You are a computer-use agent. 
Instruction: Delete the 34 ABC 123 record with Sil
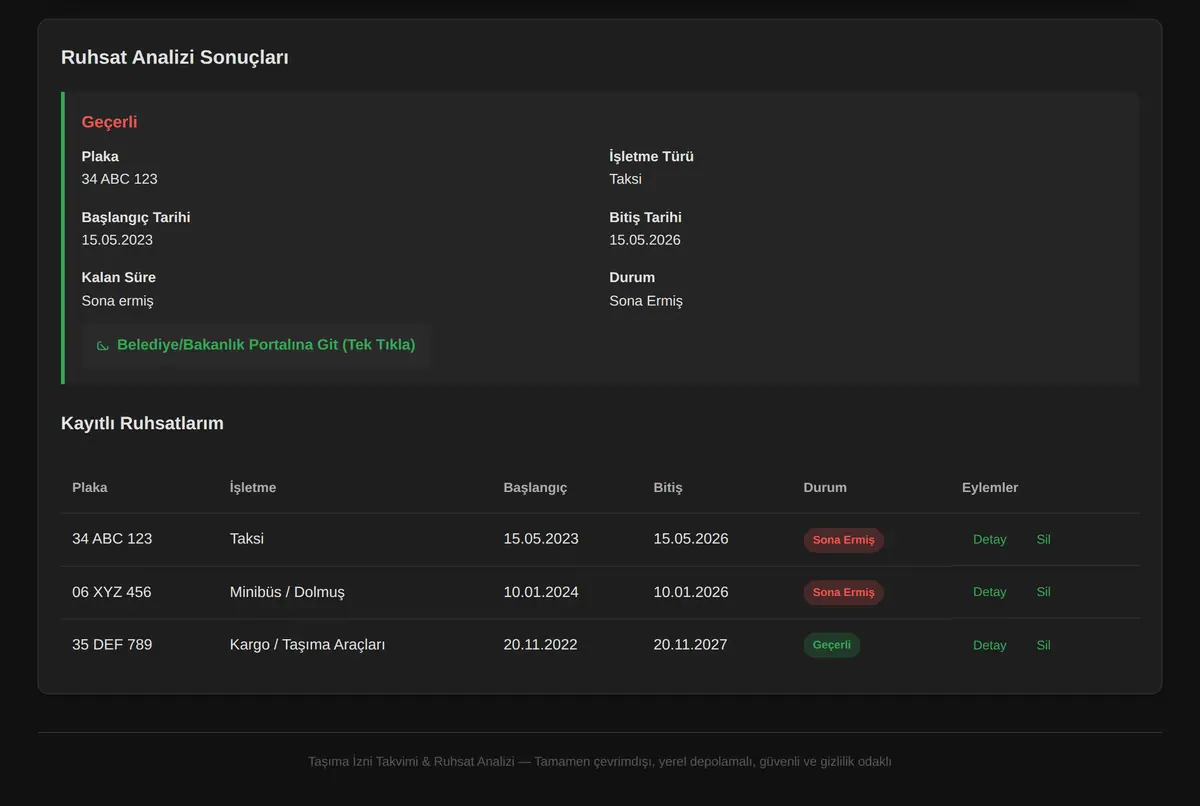pyautogui.click(x=1043, y=539)
